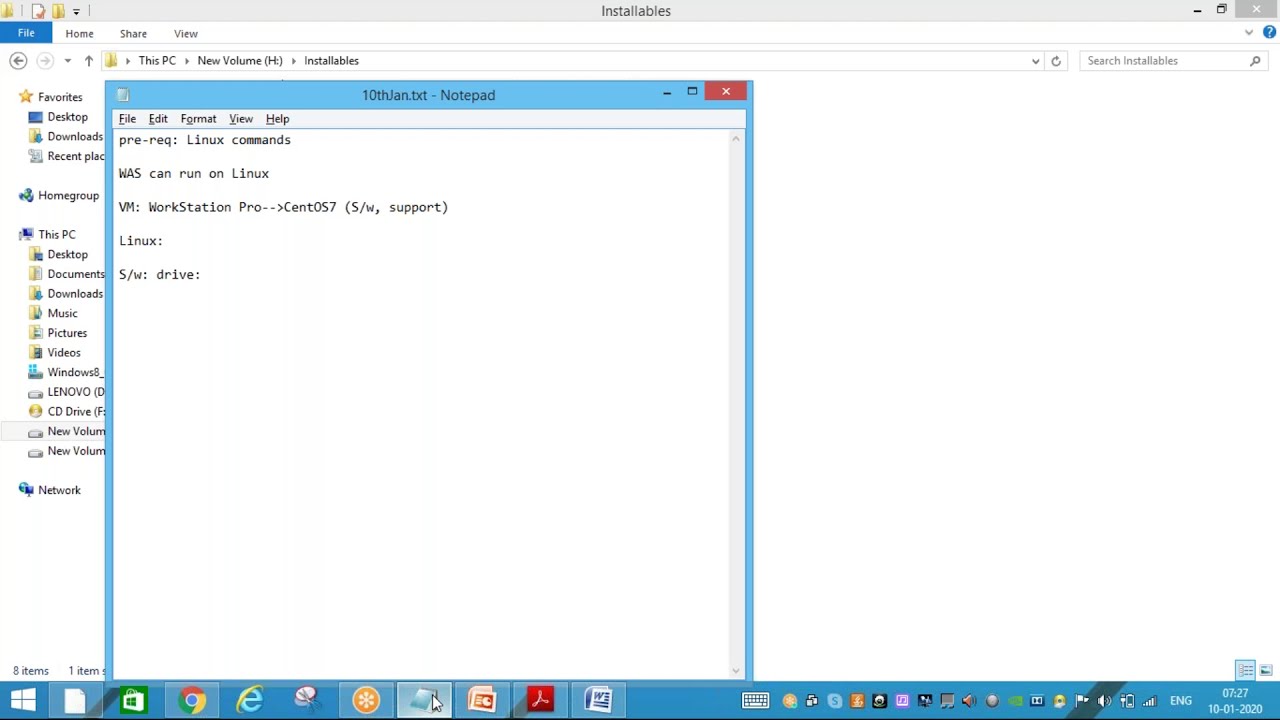Open Notepad File menu

127,118
